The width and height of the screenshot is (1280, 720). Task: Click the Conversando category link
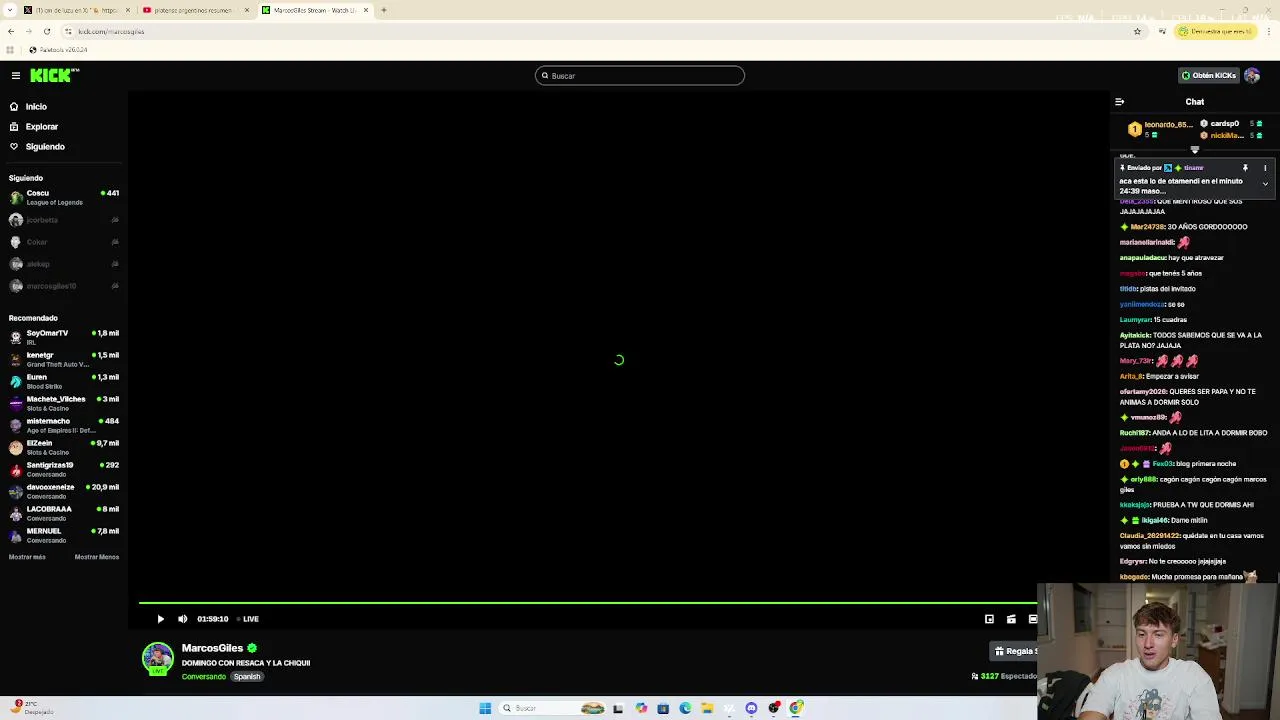tap(204, 677)
